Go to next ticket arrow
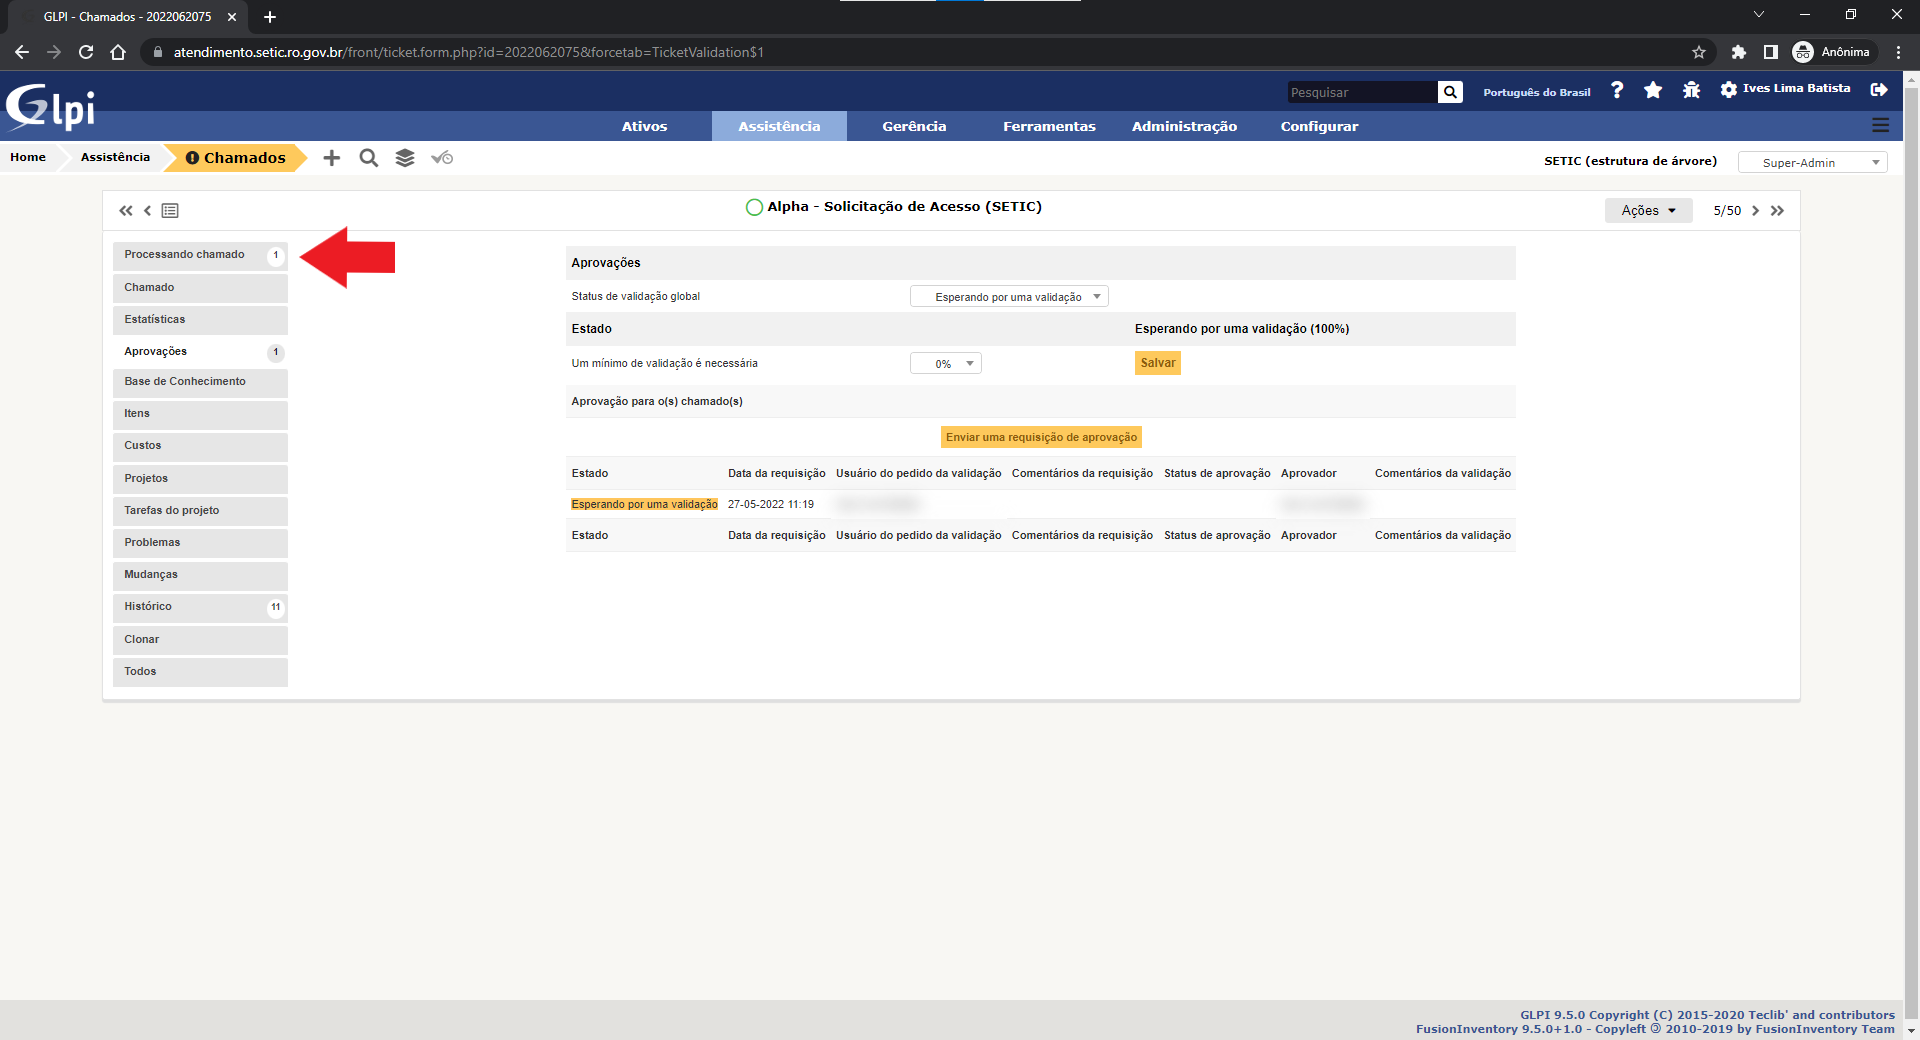Image resolution: width=1920 pixels, height=1040 pixels. click(x=1755, y=210)
